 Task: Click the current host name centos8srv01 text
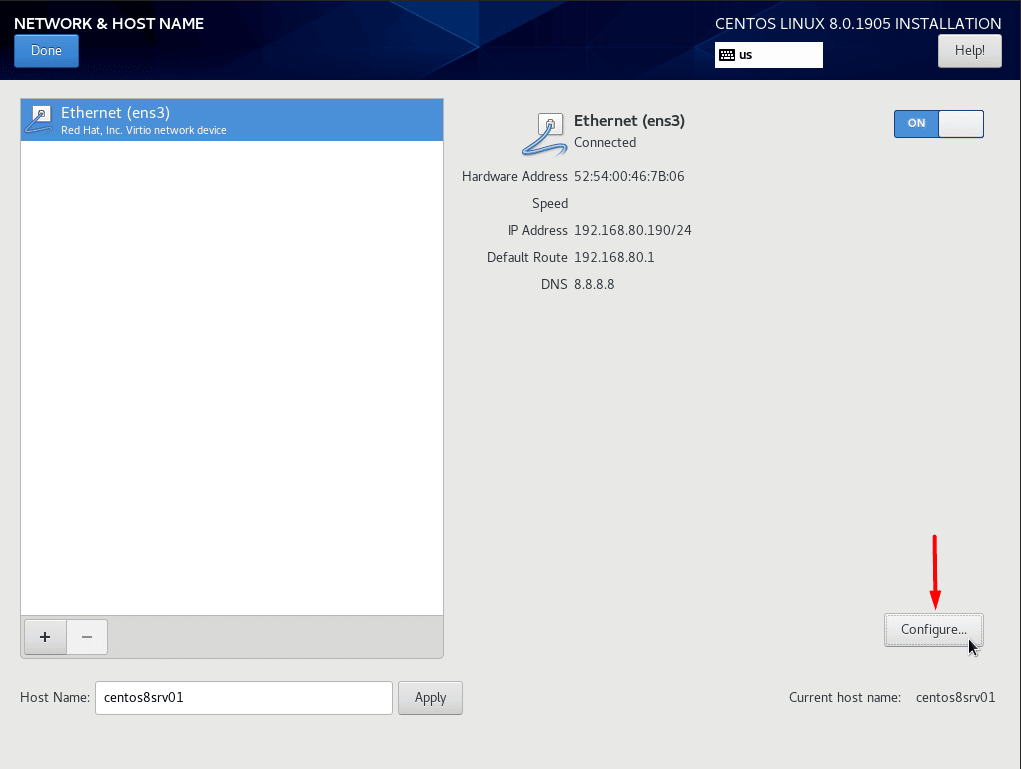click(955, 698)
